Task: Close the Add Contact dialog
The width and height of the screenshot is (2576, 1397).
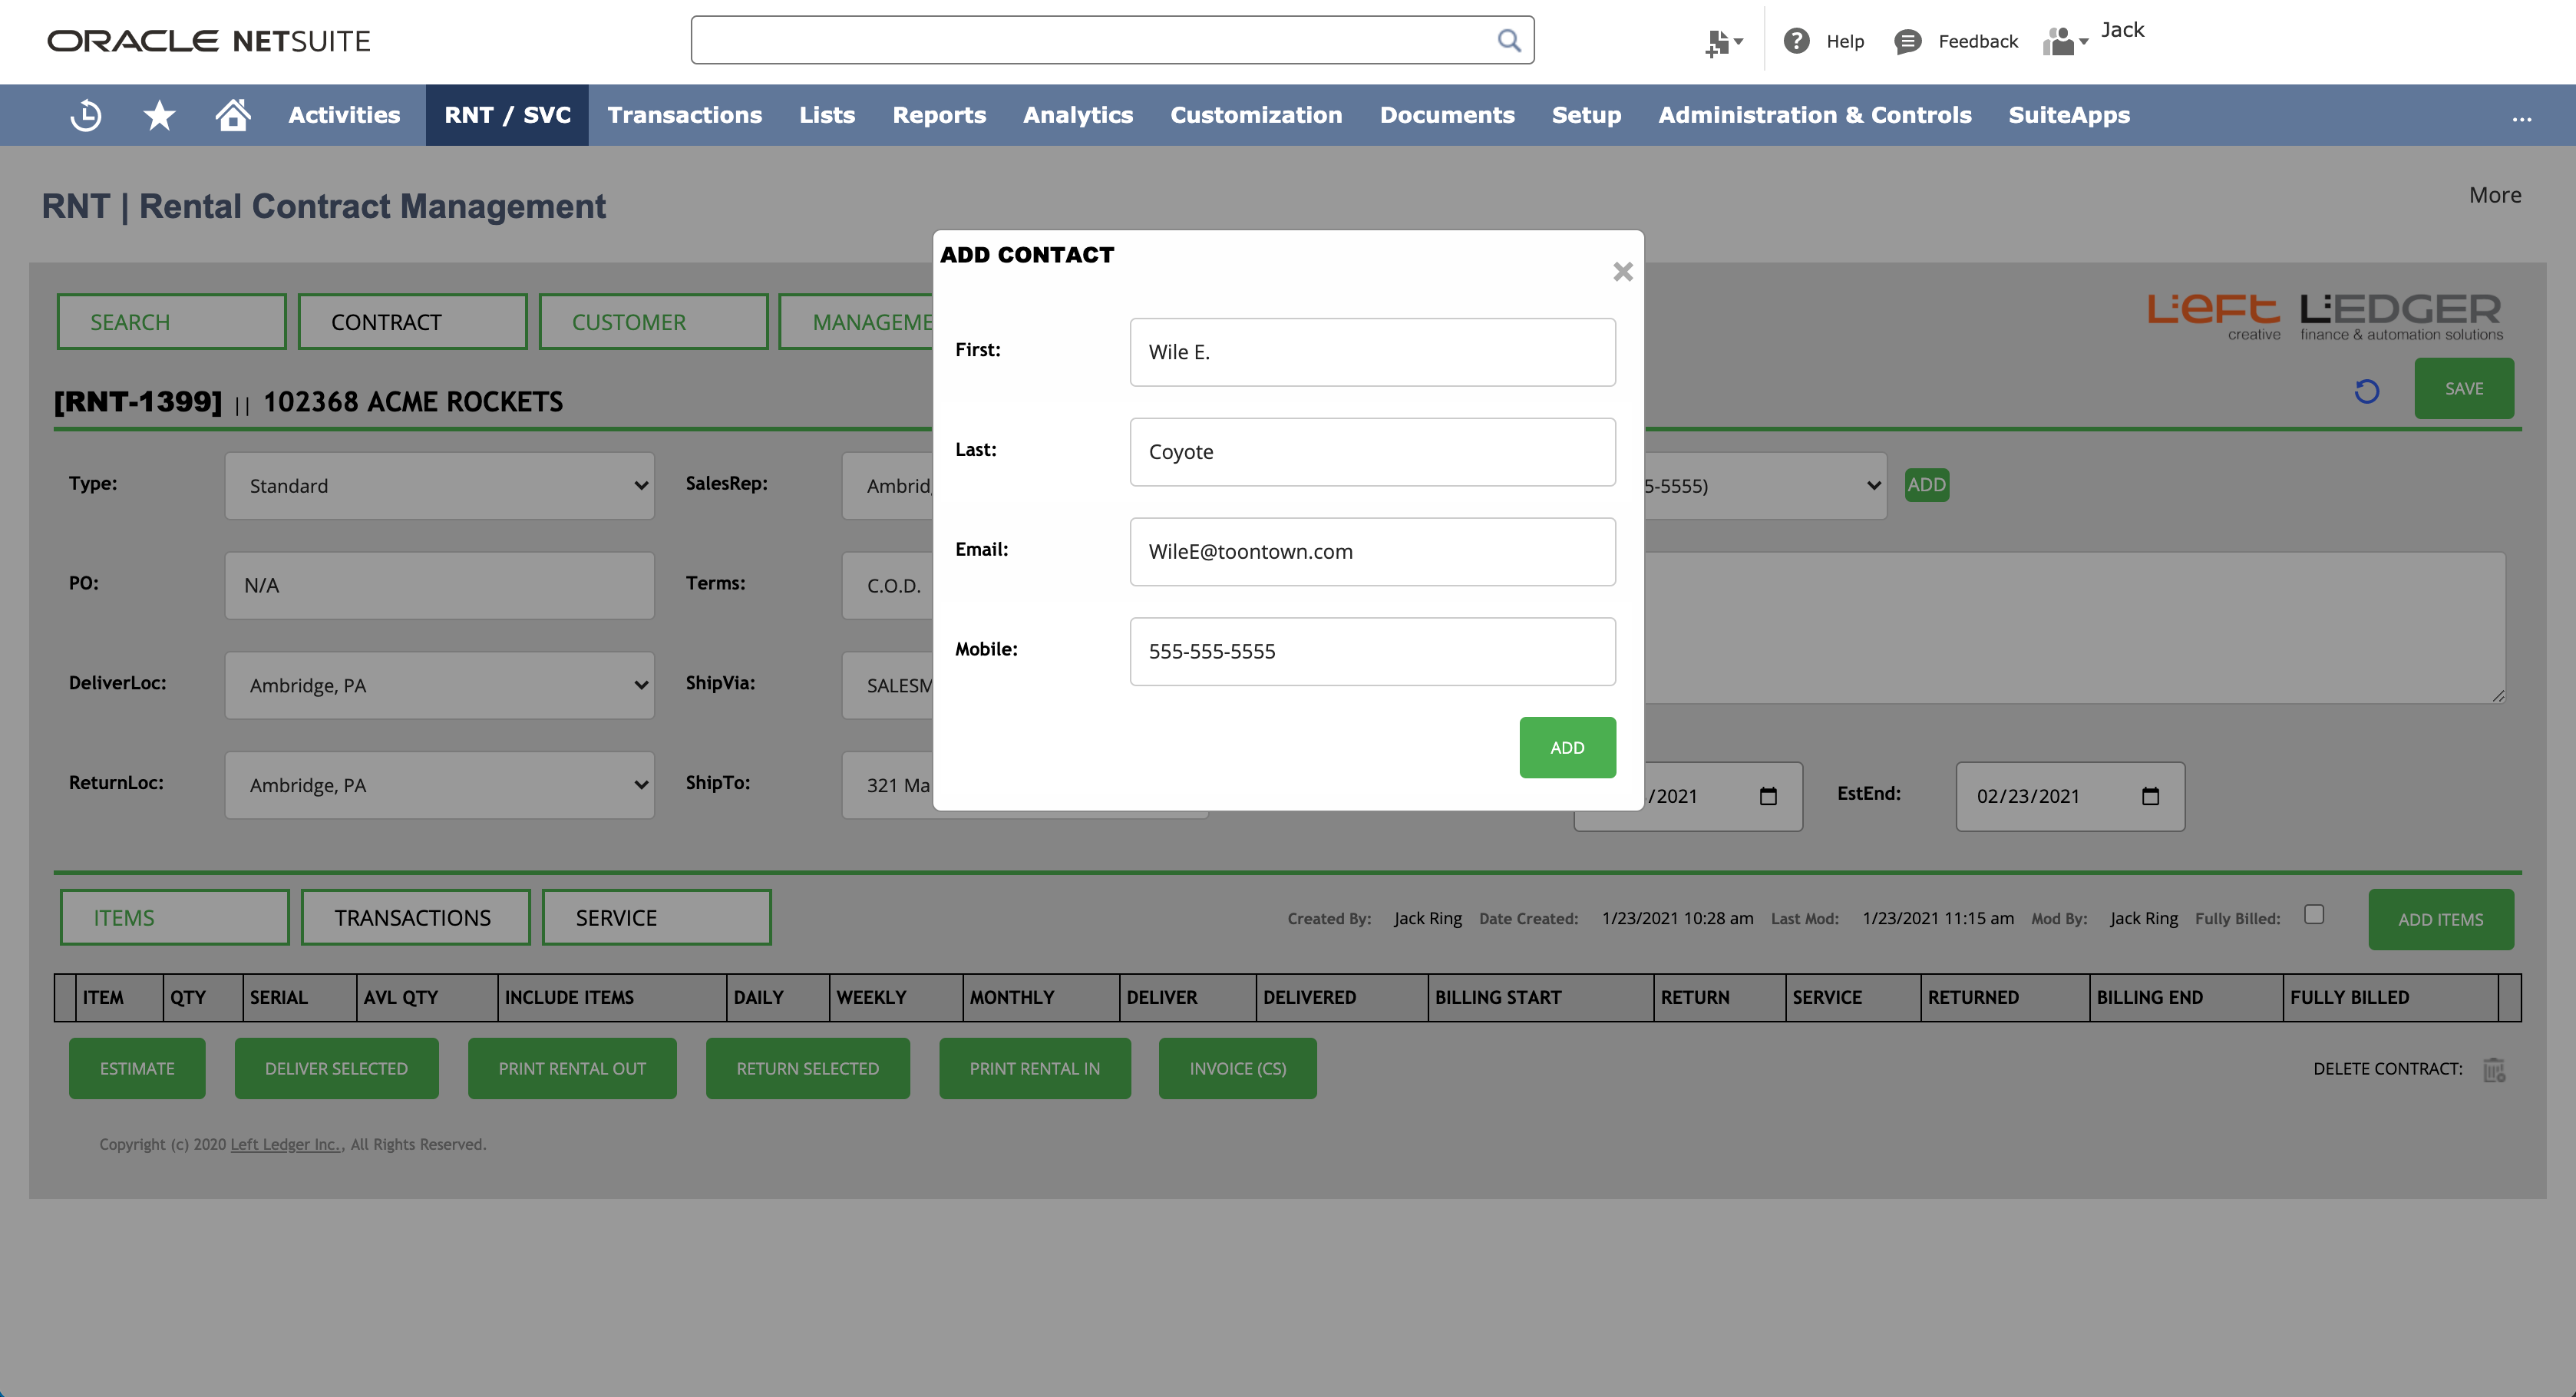Action: tap(1622, 272)
